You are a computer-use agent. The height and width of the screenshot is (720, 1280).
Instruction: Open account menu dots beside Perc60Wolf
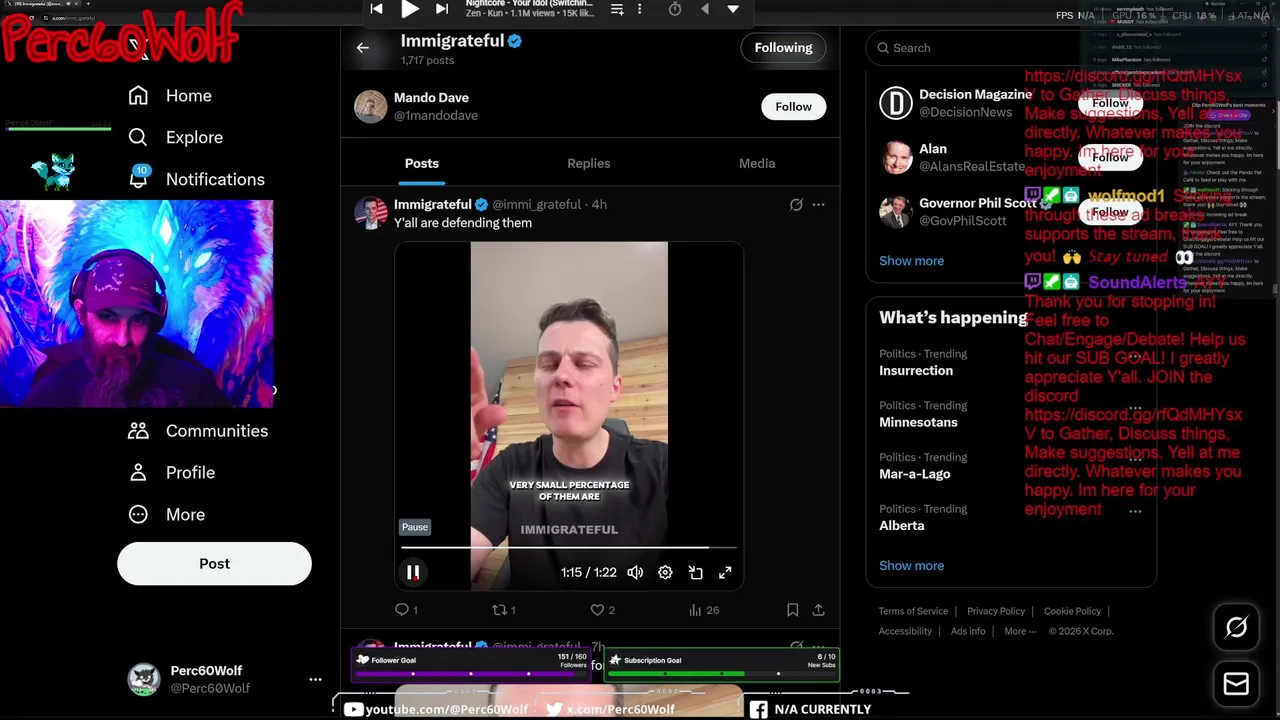(315, 679)
